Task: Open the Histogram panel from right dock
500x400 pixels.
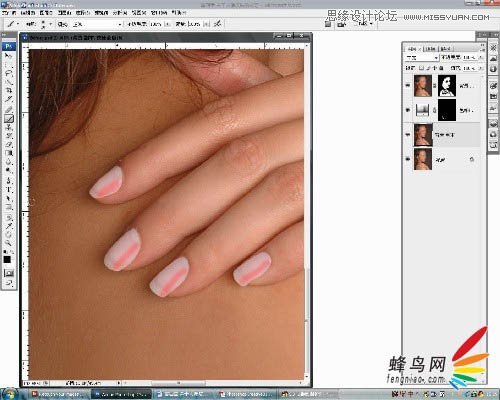Action: tap(493, 58)
